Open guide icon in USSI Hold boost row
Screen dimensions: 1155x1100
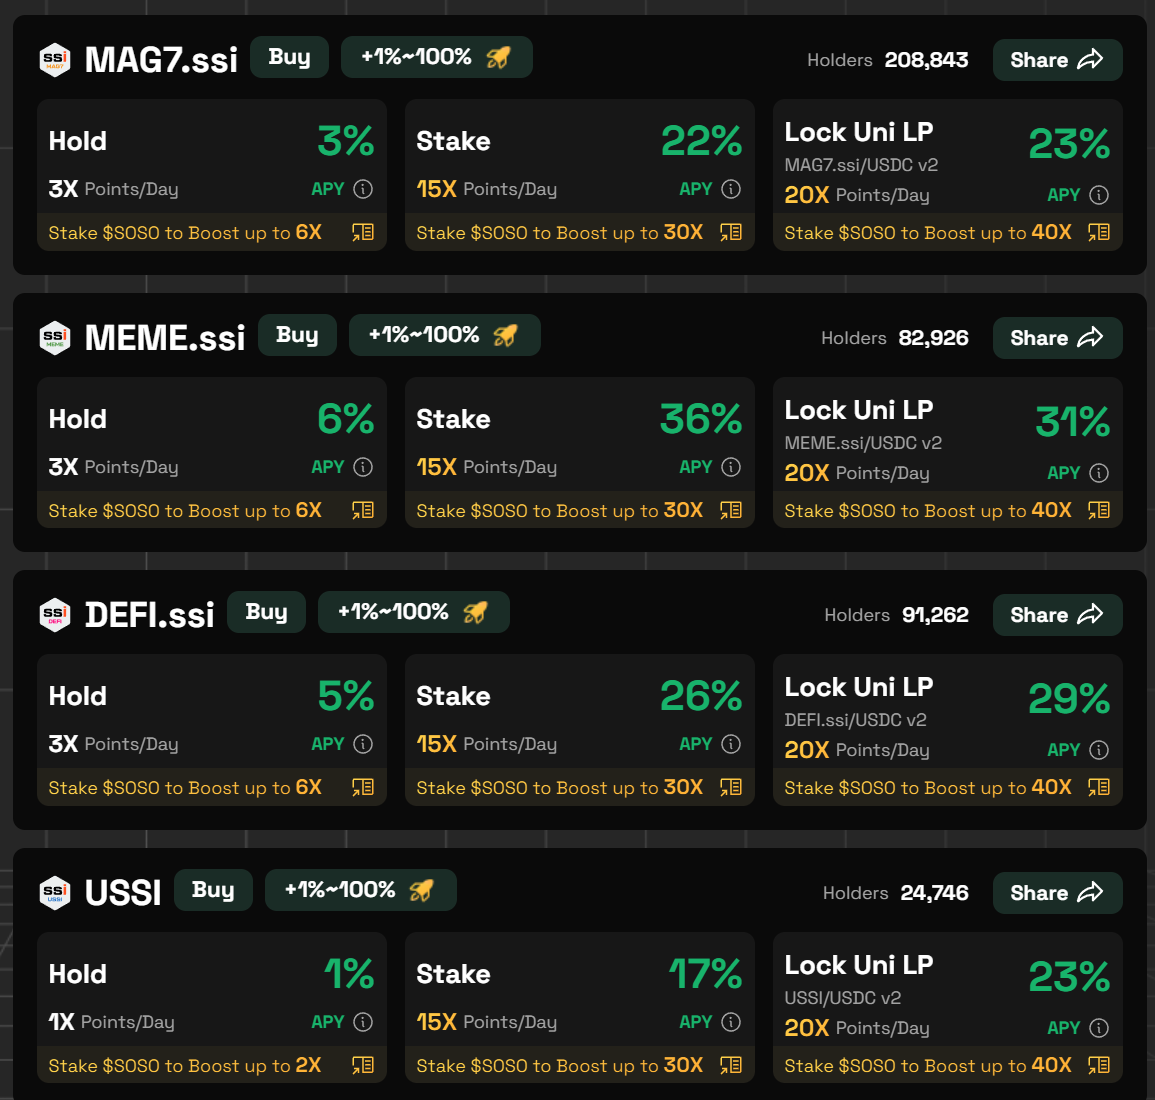pos(363,1065)
